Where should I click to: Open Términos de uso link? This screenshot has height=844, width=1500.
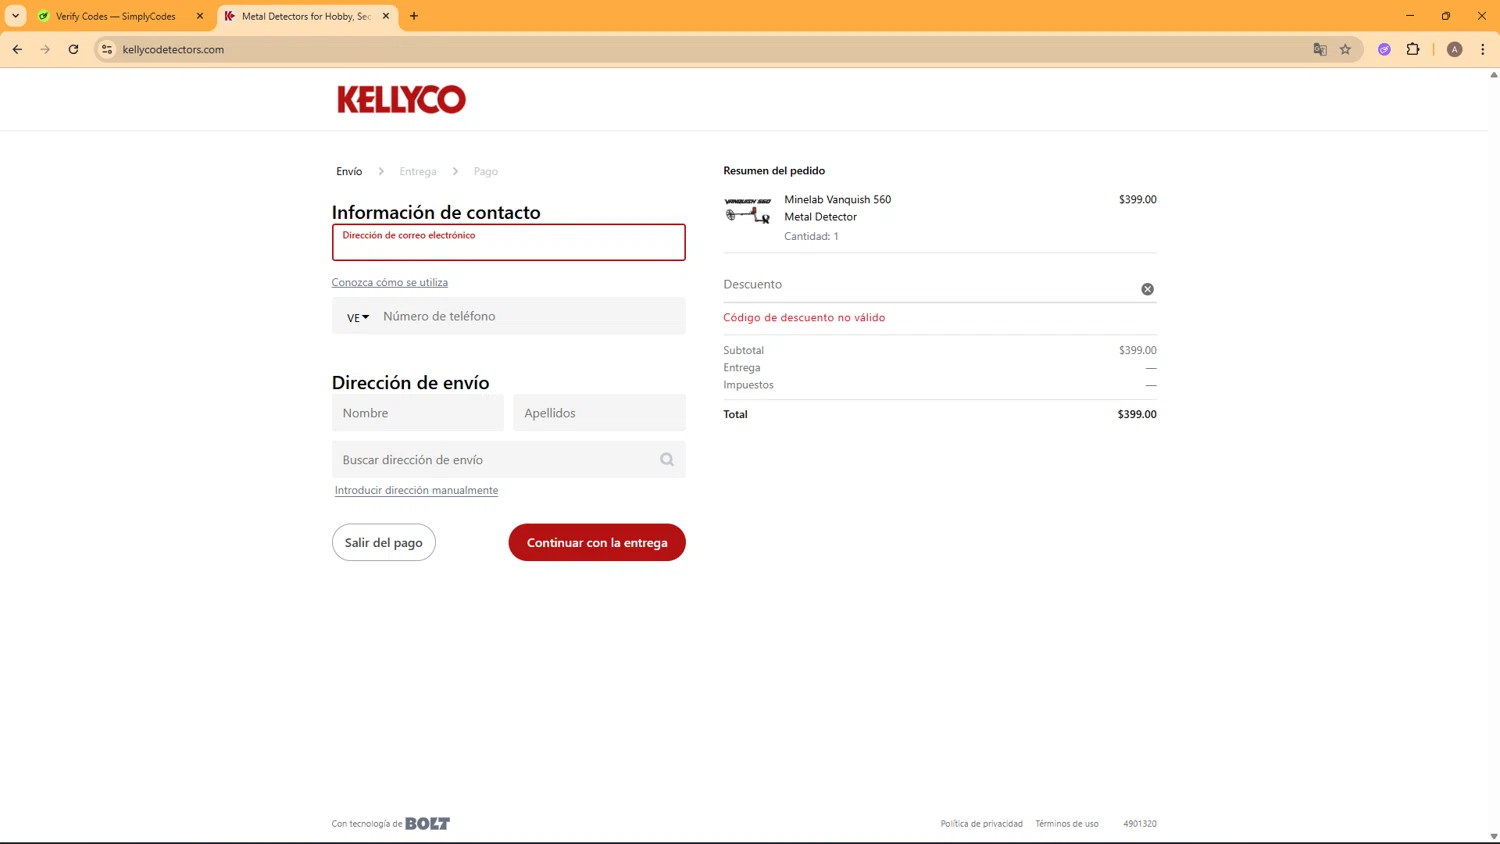1067,824
